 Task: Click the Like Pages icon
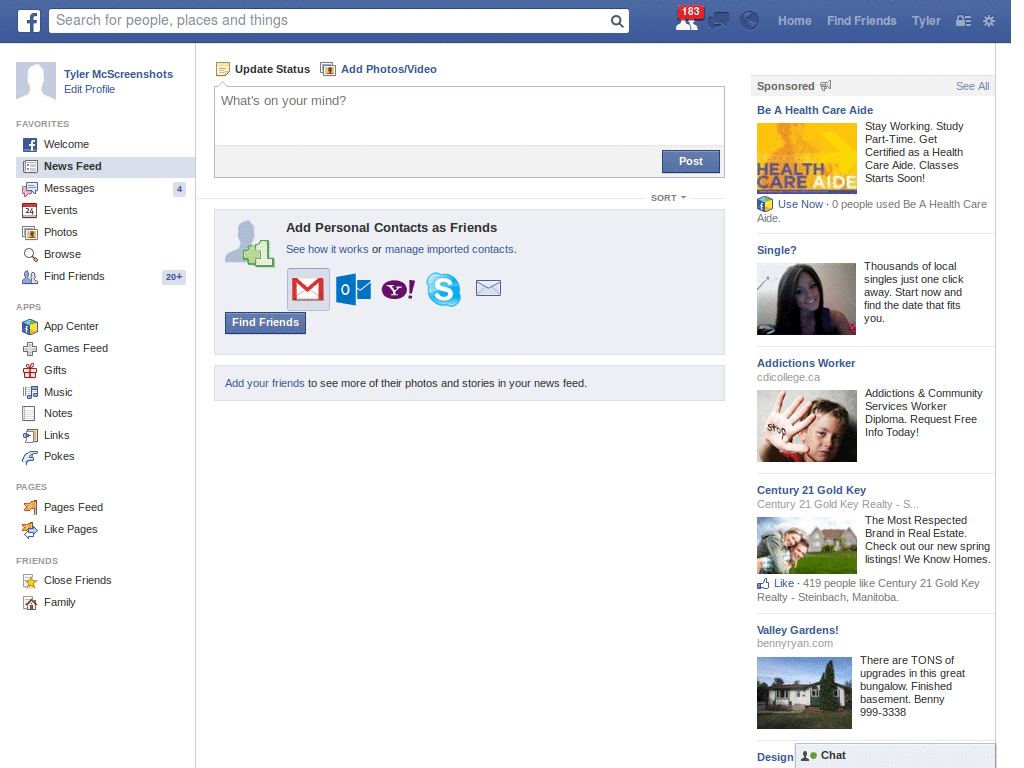tap(29, 530)
